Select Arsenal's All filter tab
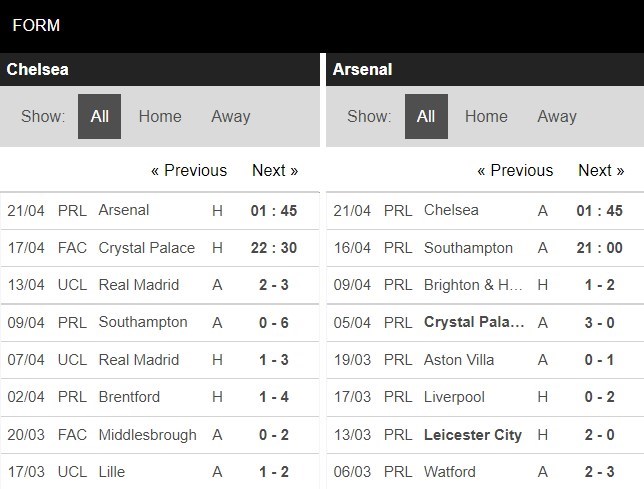This screenshot has width=644, height=489. (426, 116)
